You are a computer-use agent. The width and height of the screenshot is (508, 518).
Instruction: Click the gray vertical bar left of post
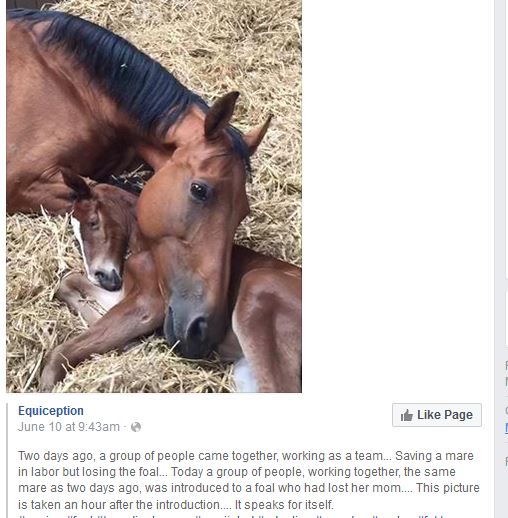point(7,460)
